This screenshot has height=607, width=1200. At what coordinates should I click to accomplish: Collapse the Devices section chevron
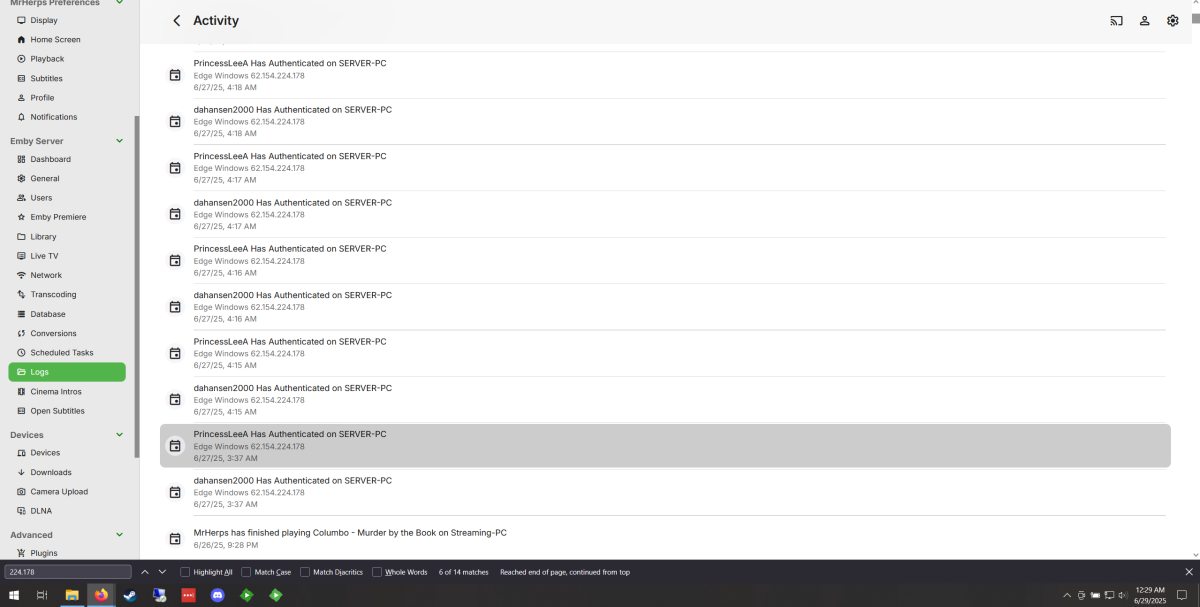[119, 435]
